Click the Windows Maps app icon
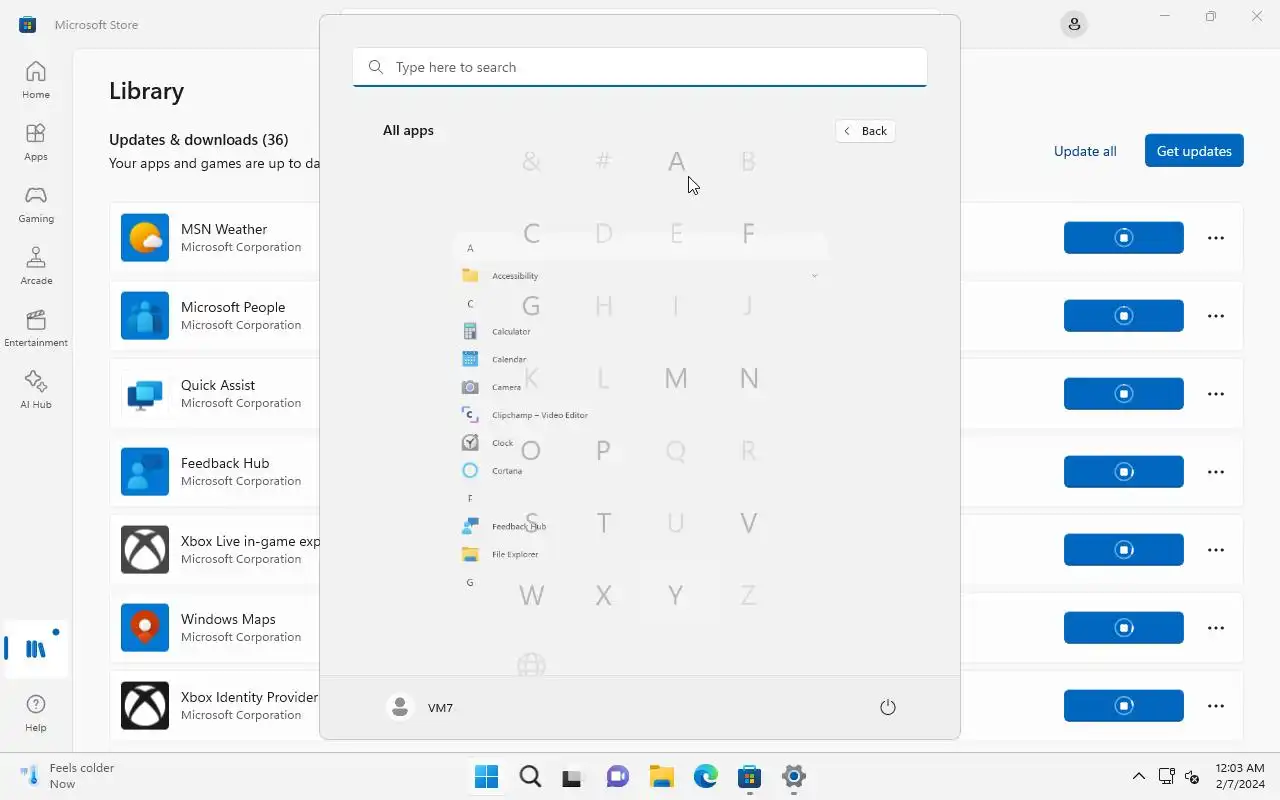Viewport: 1280px width, 800px height. (145, 628)
